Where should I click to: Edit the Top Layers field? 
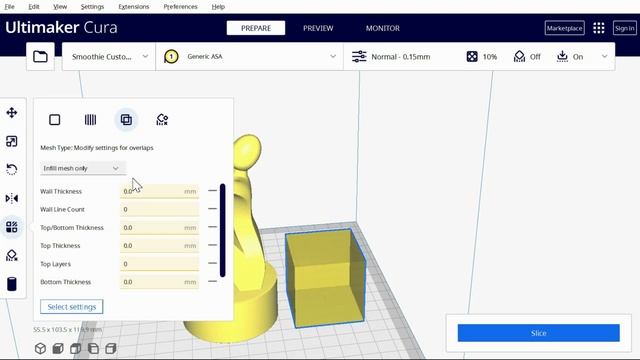159,264
